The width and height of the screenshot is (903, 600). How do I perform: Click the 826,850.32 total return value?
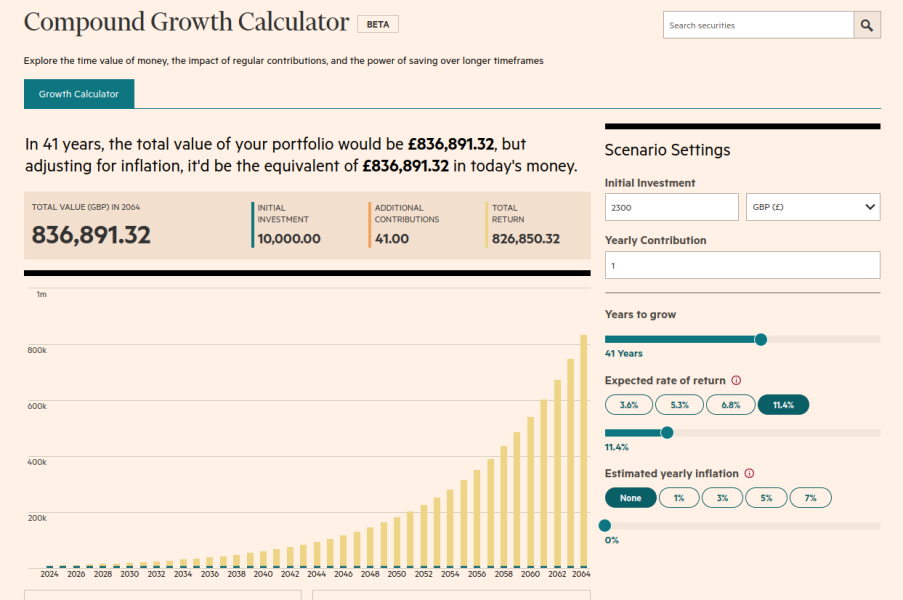coord(526,238)
